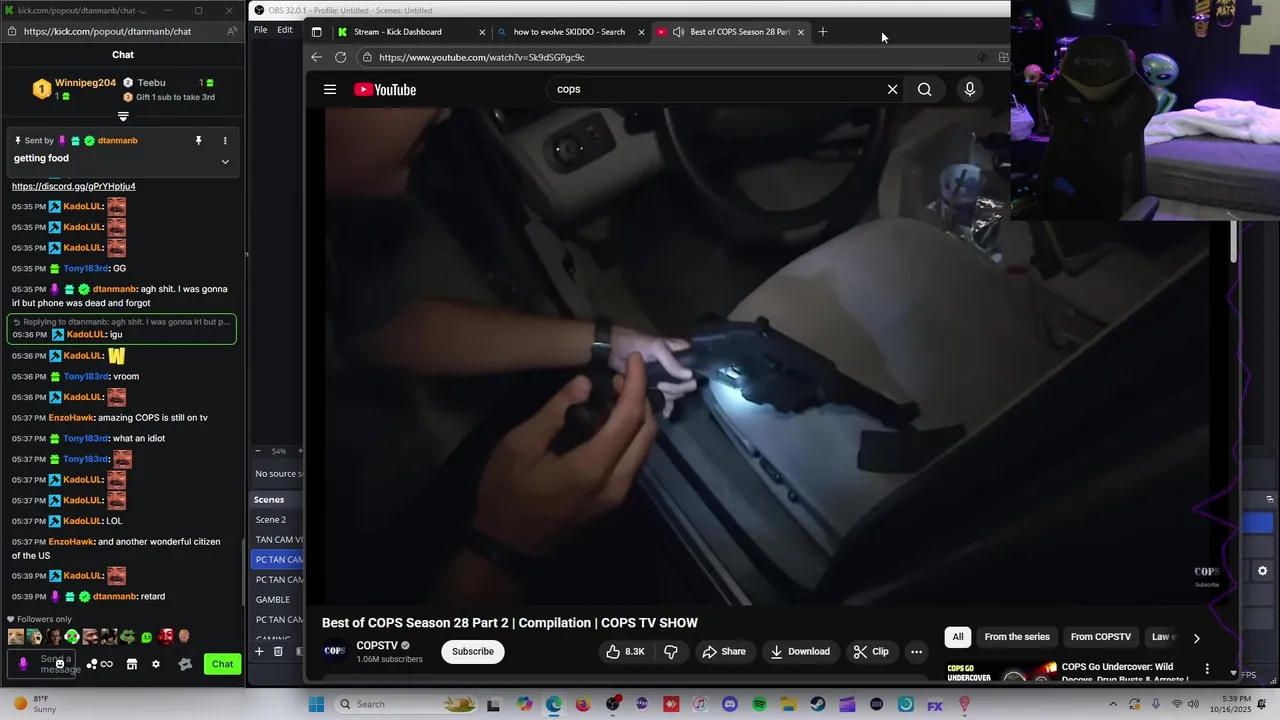Open the browser tab actions menu icon

316,32
